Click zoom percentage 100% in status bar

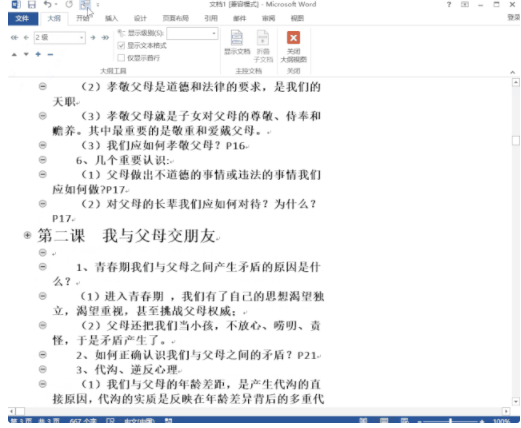[x=501, y=422]
